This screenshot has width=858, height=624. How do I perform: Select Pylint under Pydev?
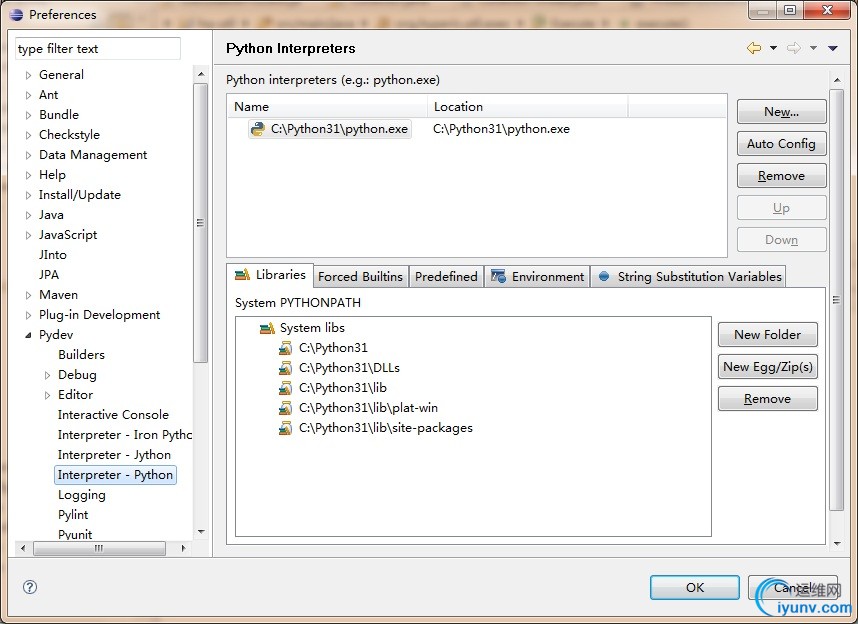click(x=73, y=515)
